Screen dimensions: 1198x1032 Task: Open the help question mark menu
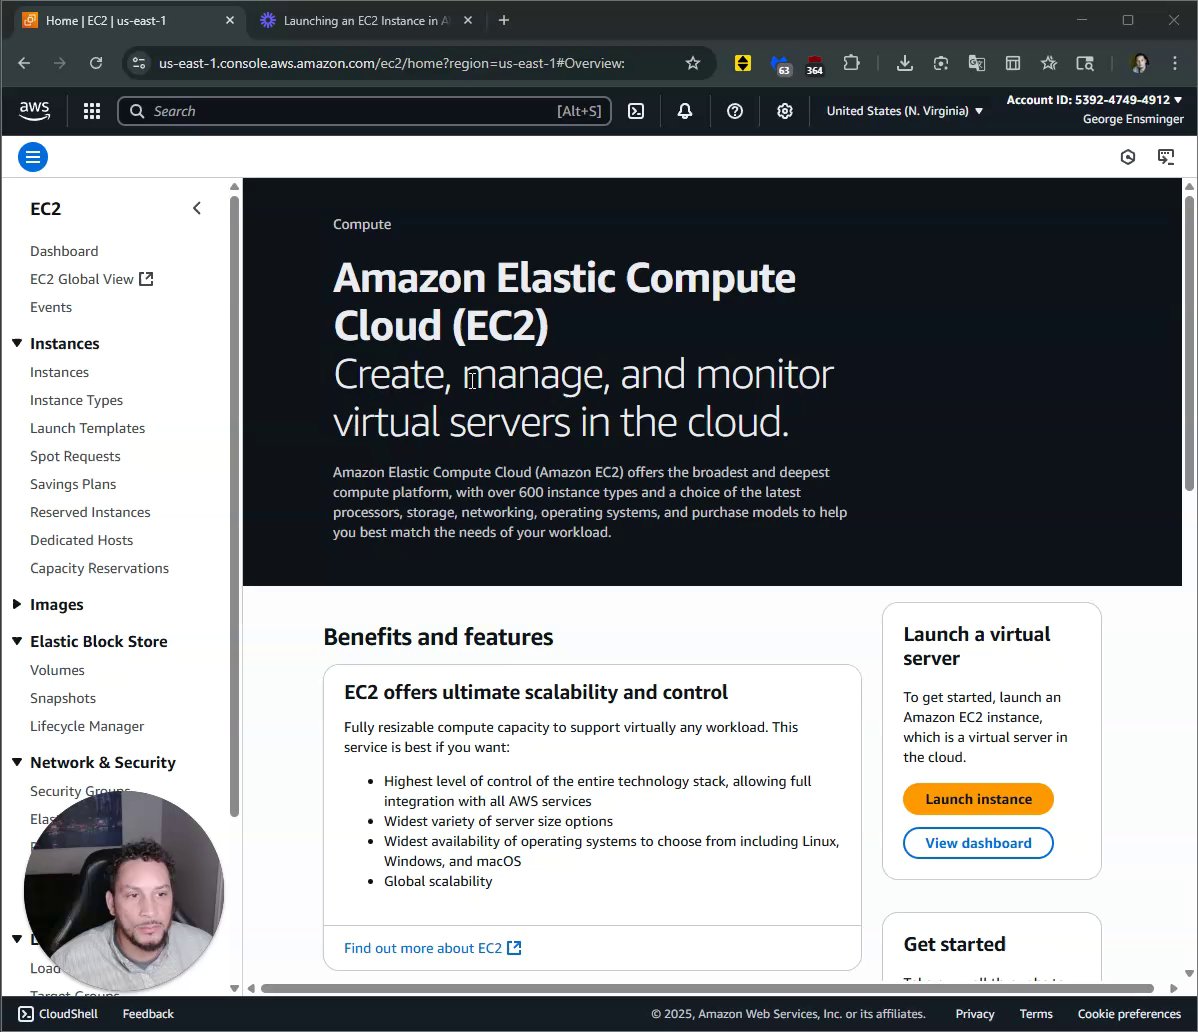(735, 112)
